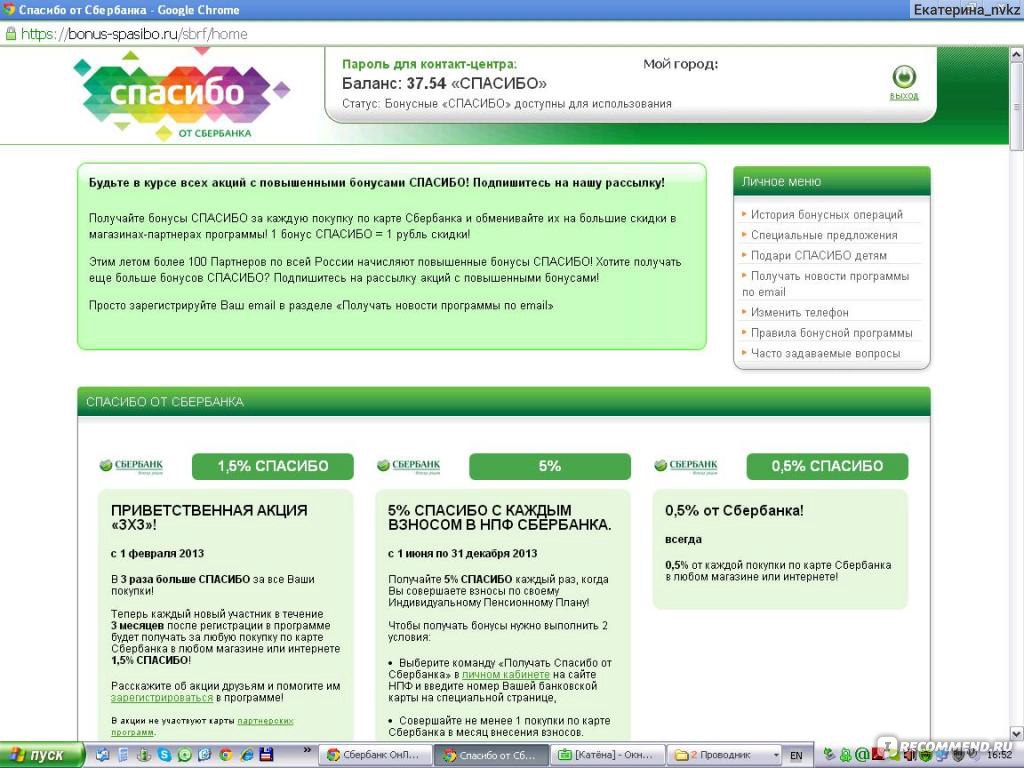Open the Проводник taskbar group
The image size is (1024, 768).
tap(725, 756)
